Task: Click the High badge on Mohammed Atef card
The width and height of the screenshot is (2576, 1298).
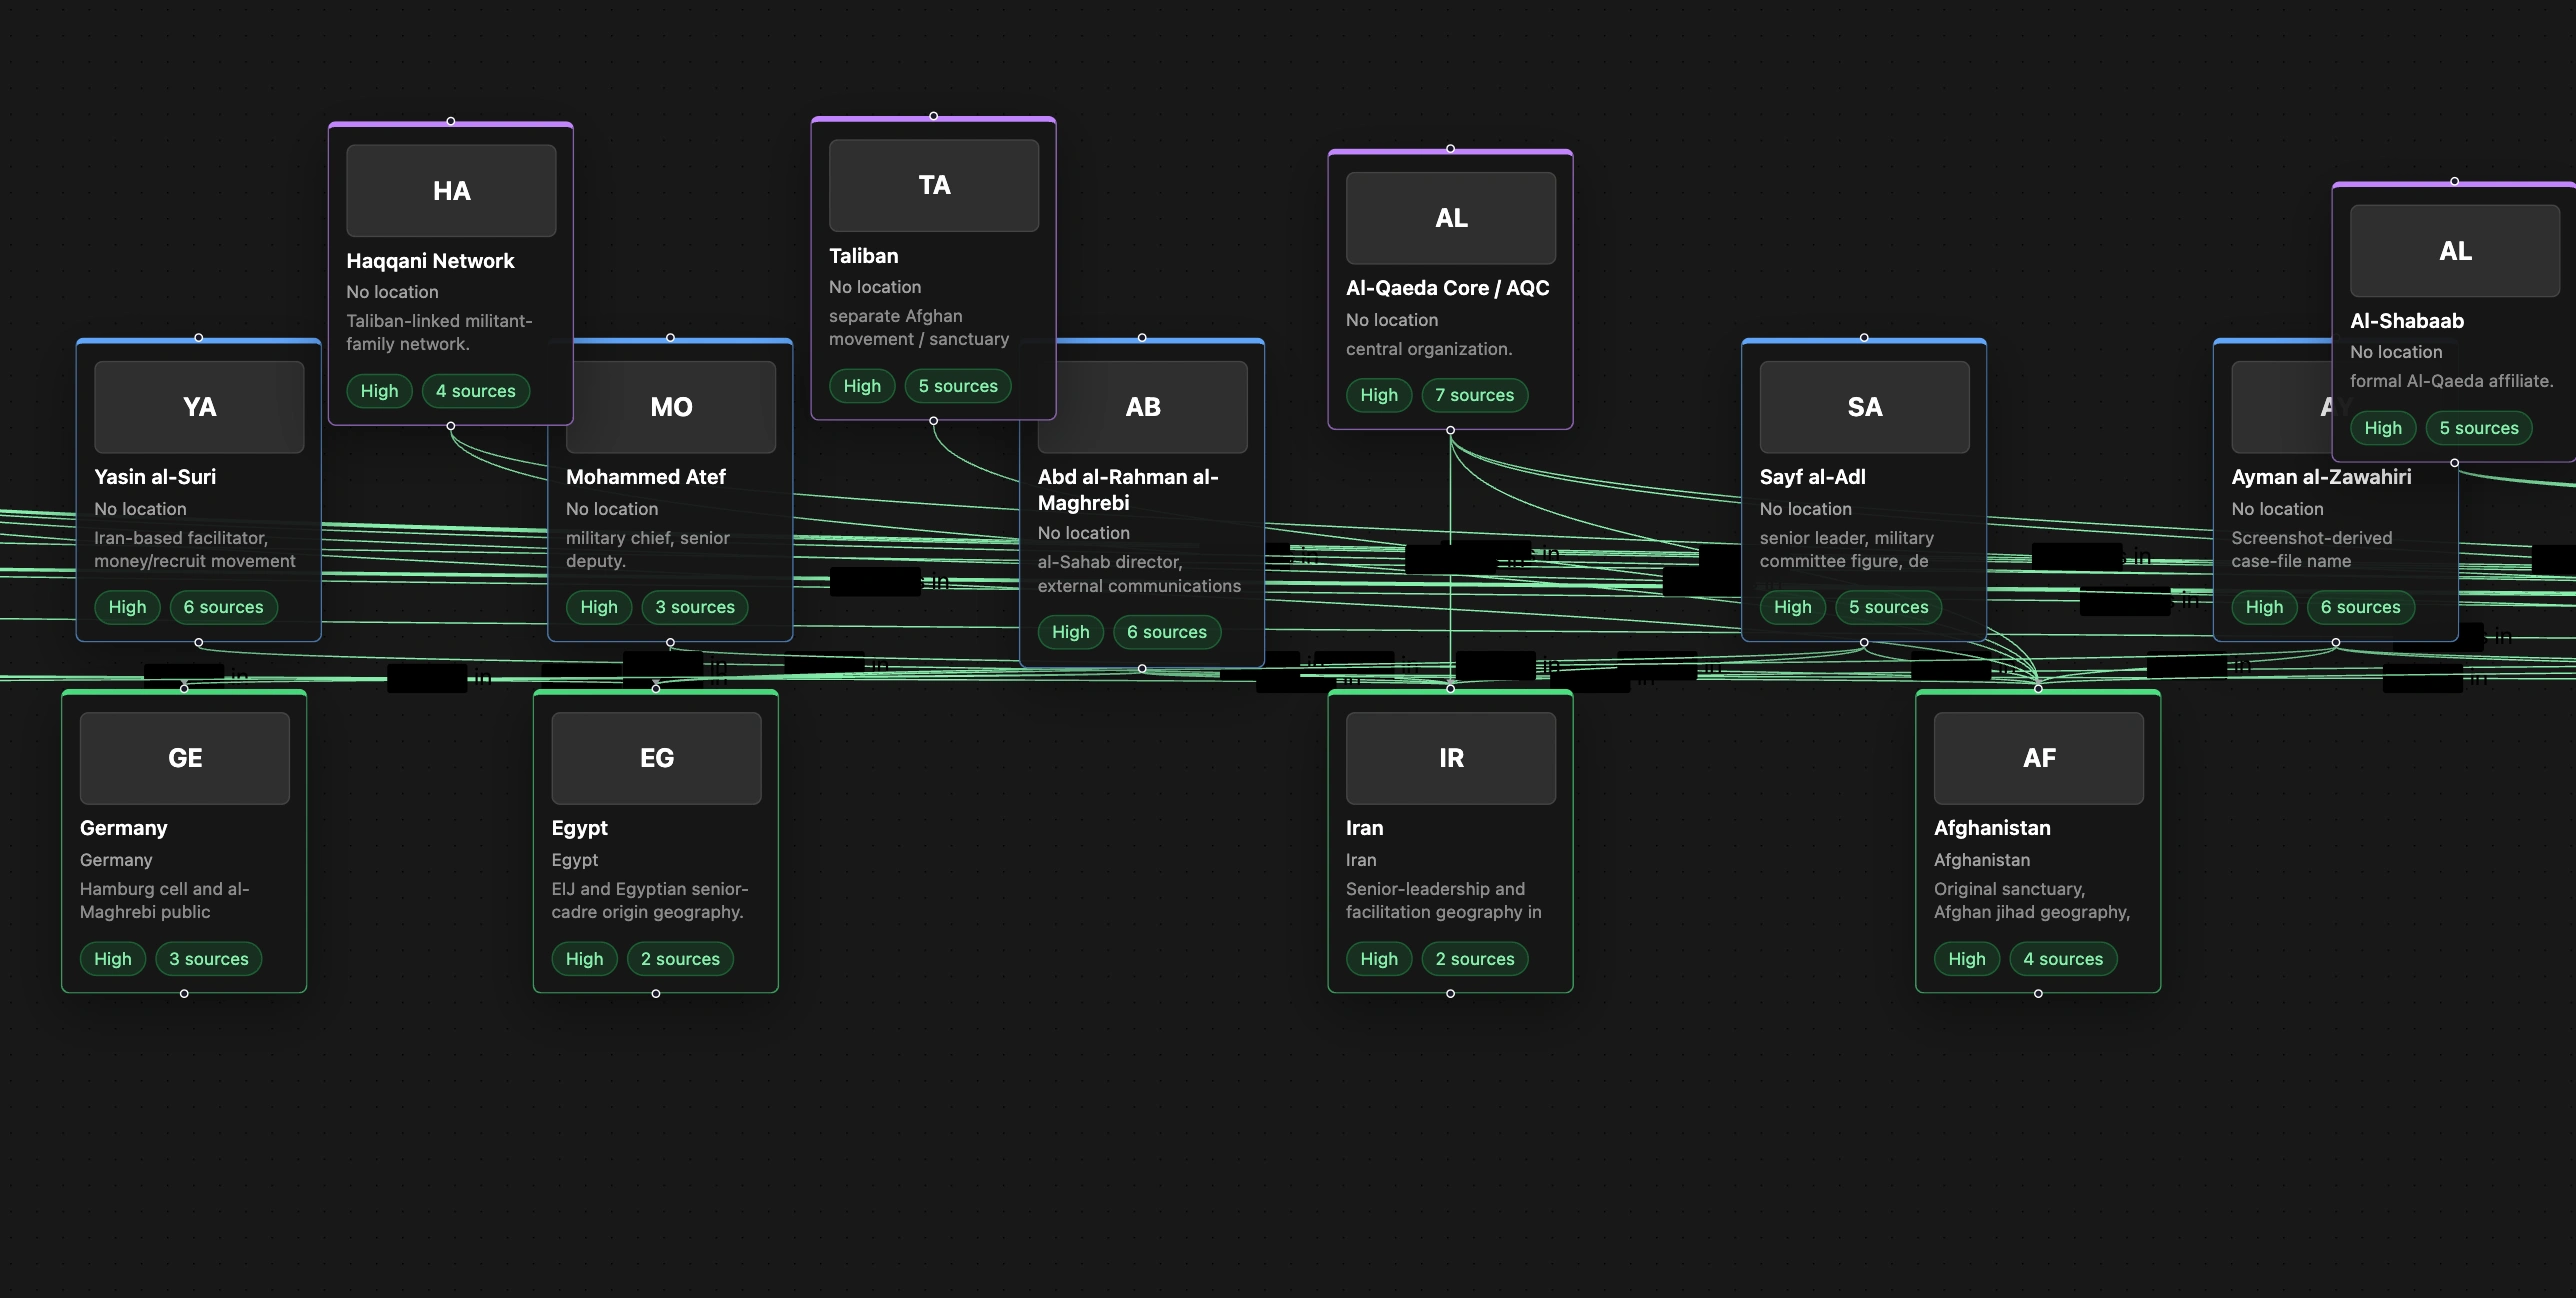Action: (x=599, y=607)
